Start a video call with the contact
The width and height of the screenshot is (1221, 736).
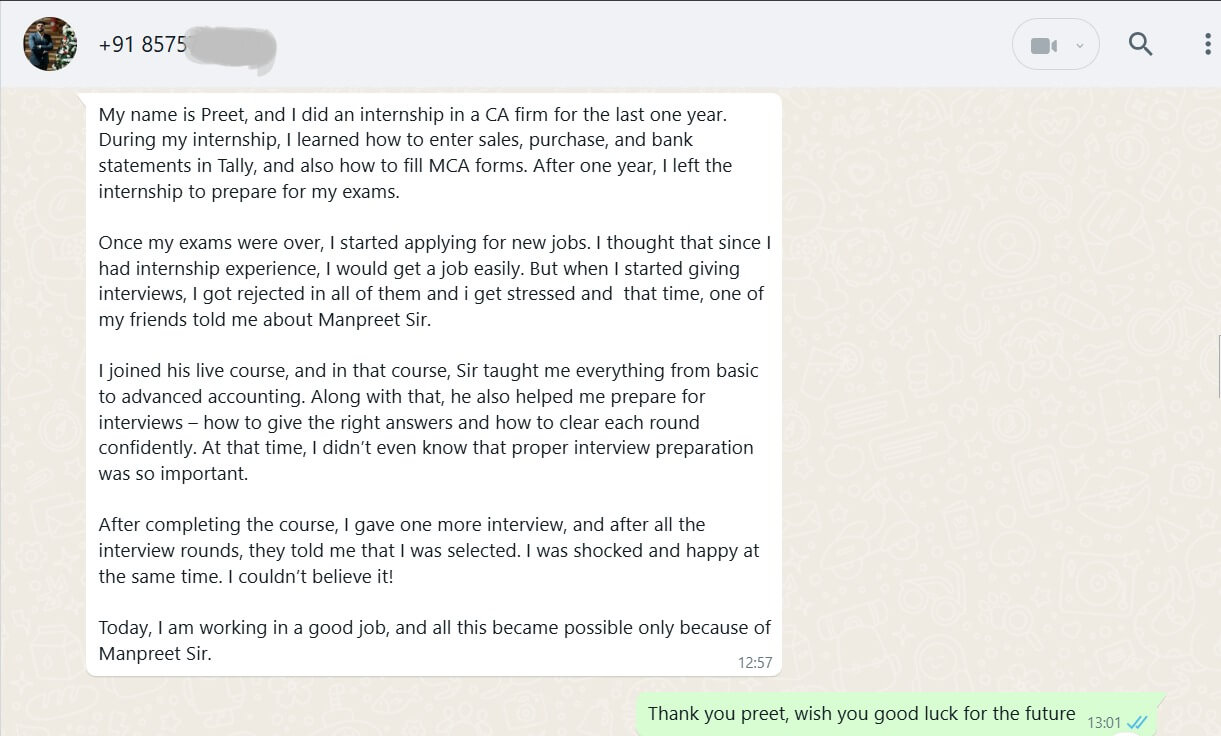[x=1043, y=46]
